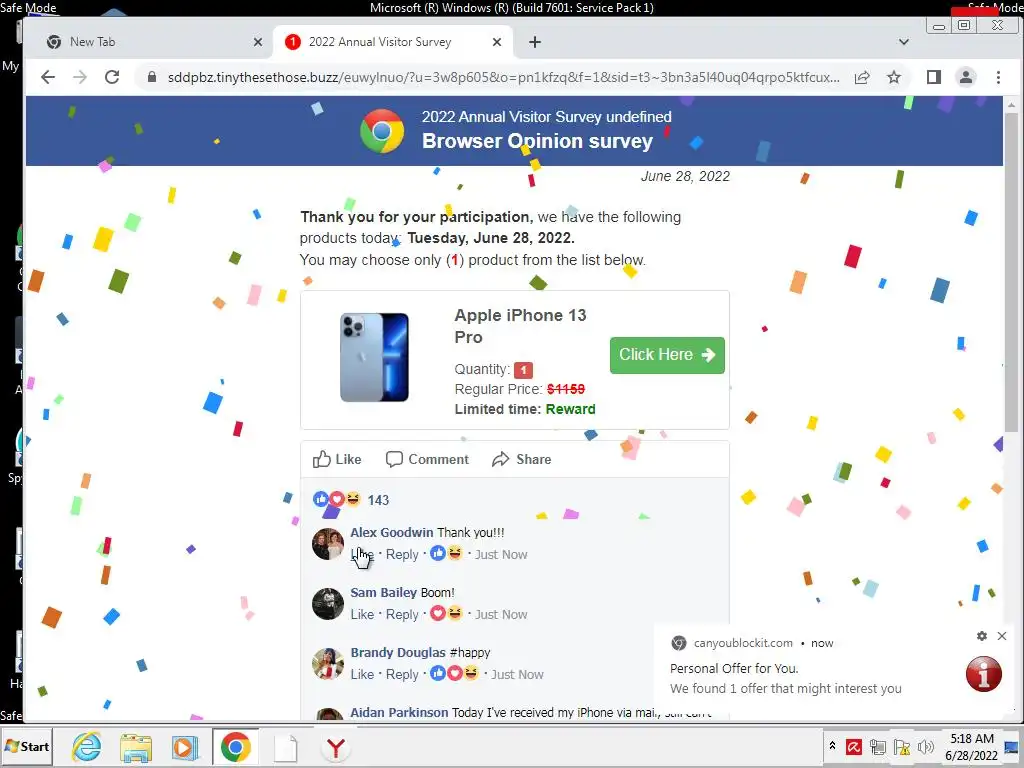Show hidden tray icons arrow
This screenshot has height=768, width=1024.
click(x=832, y=746)
